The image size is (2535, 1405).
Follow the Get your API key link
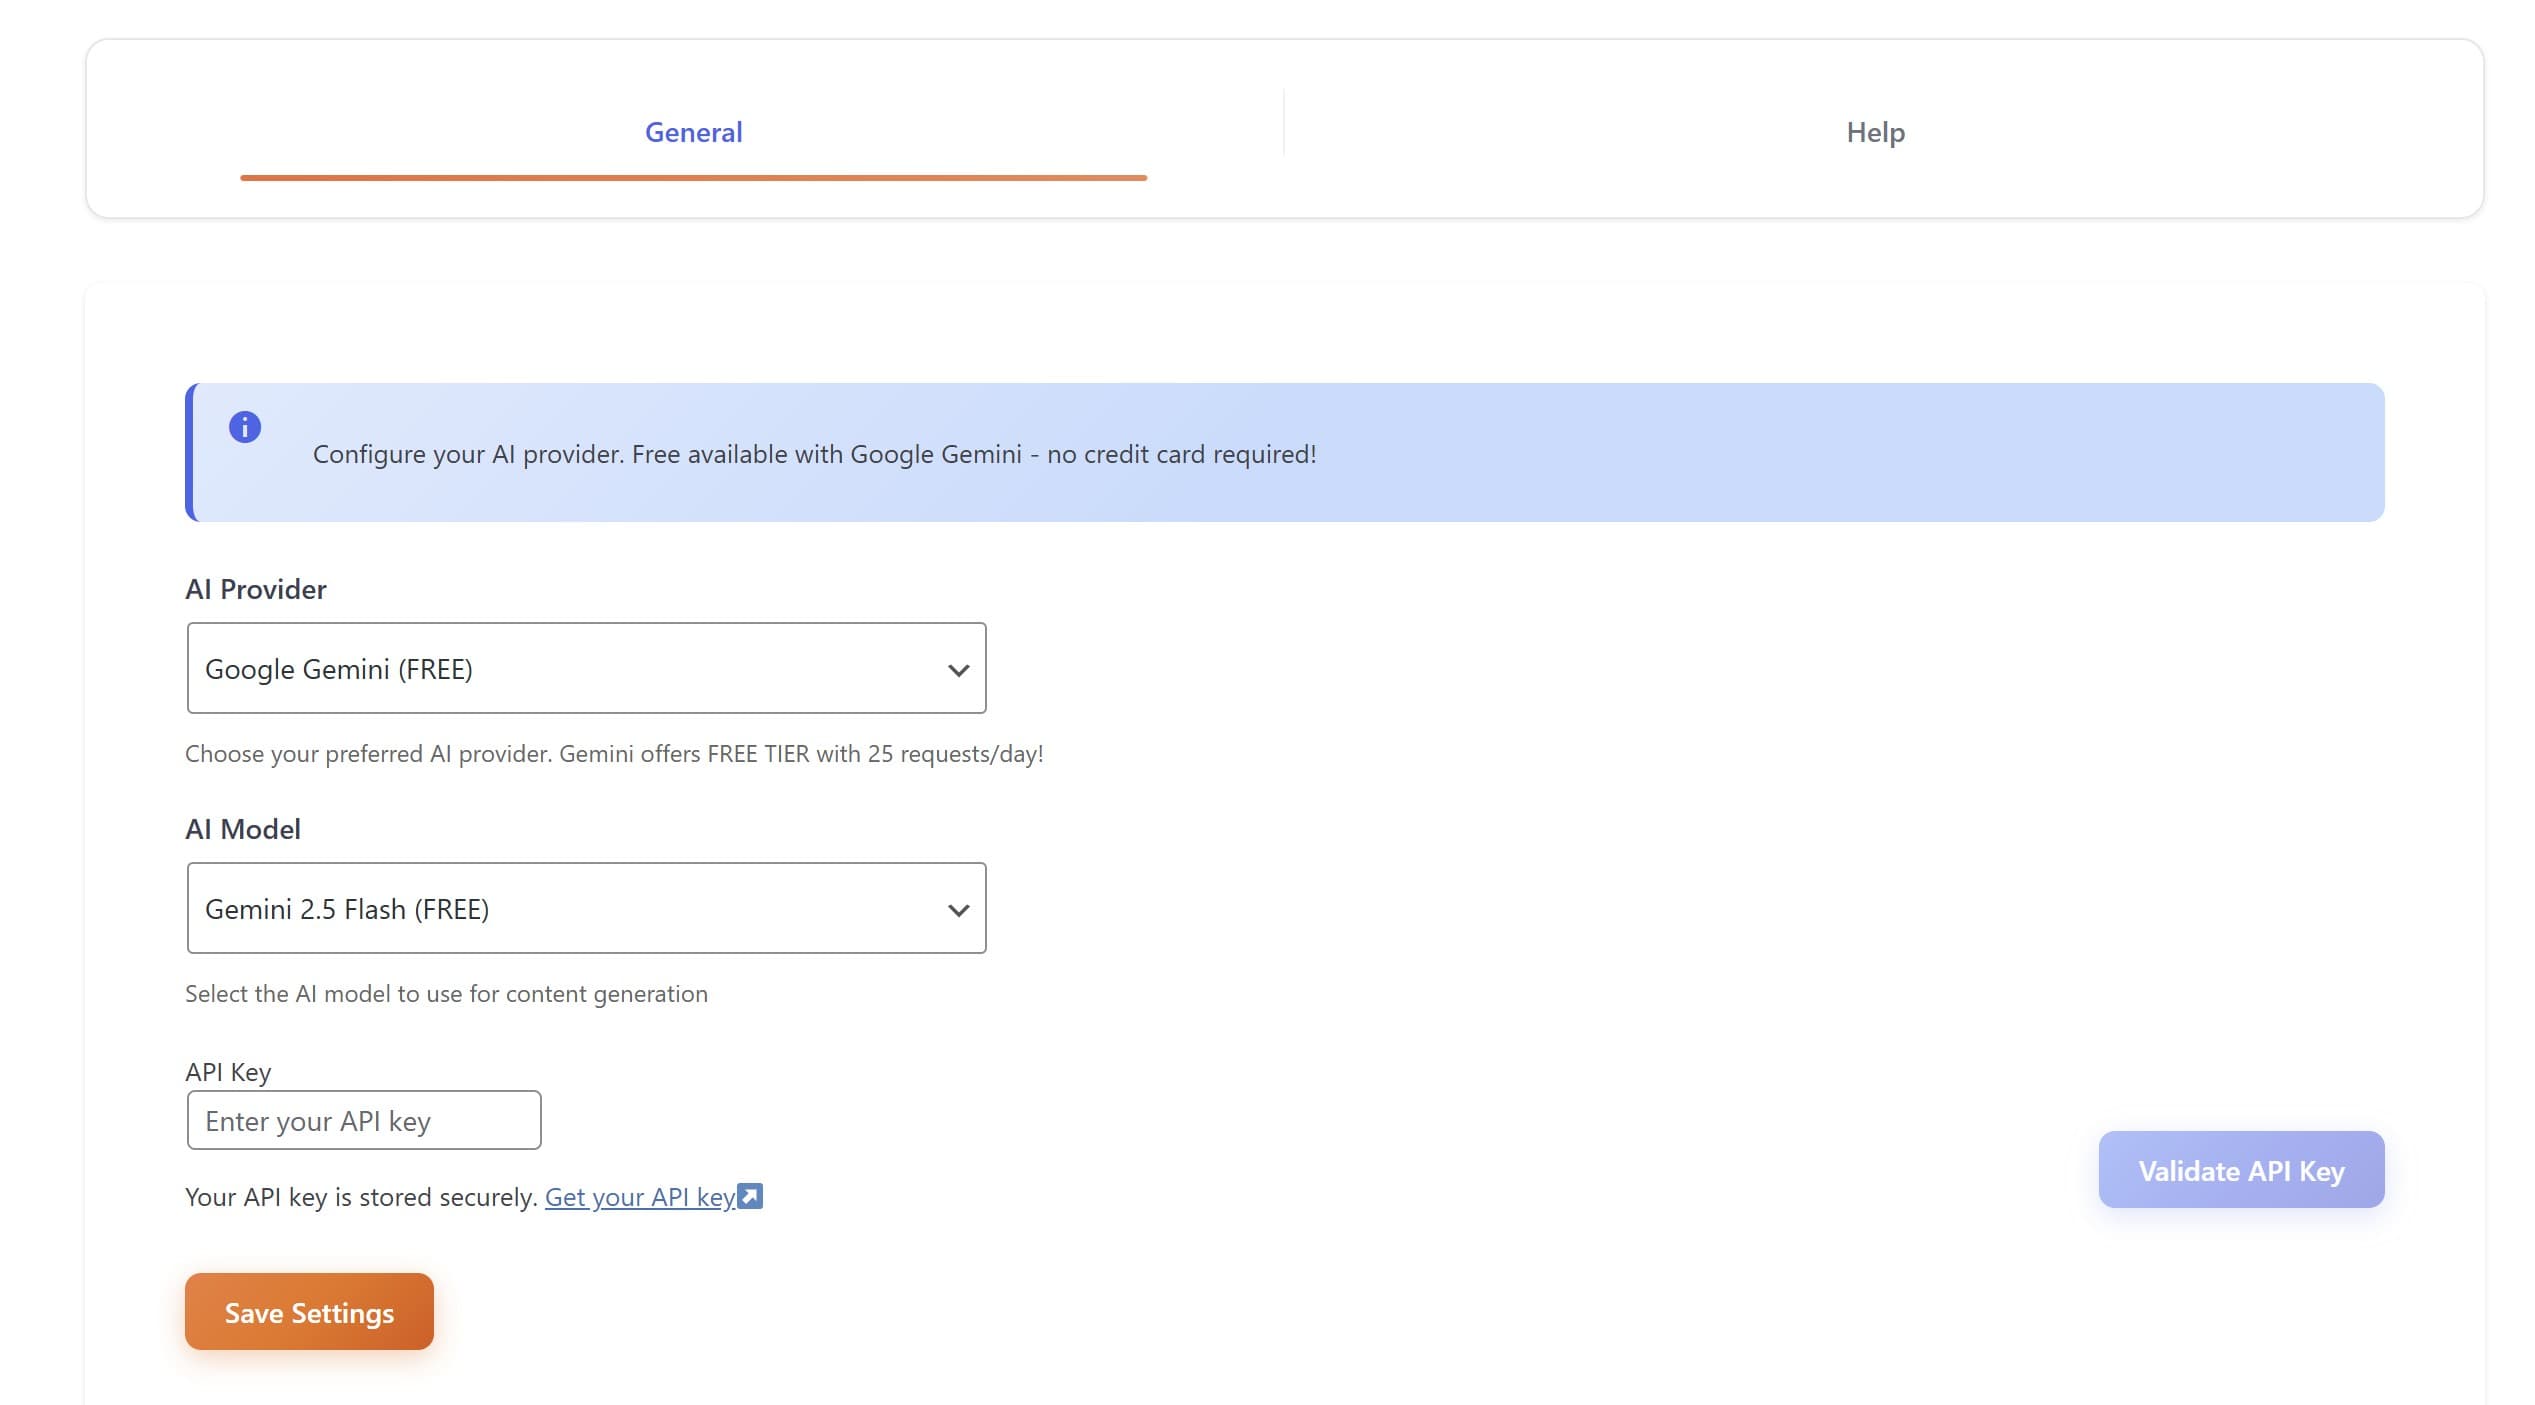(x=638, y=1196)
